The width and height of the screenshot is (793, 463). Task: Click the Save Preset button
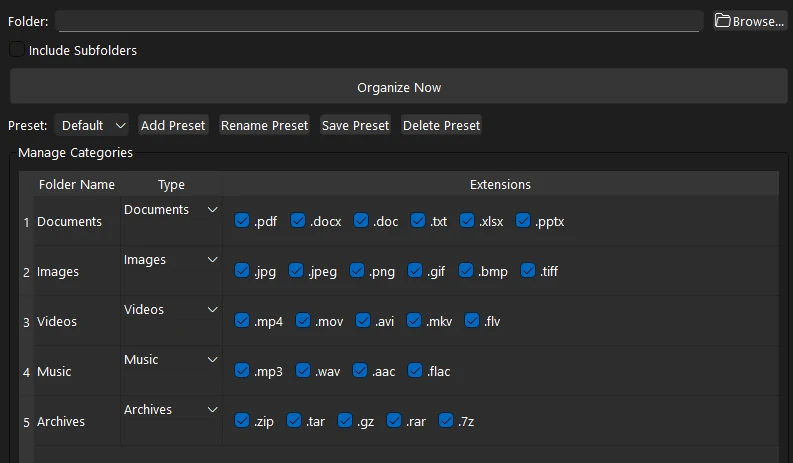coord(356,125)
